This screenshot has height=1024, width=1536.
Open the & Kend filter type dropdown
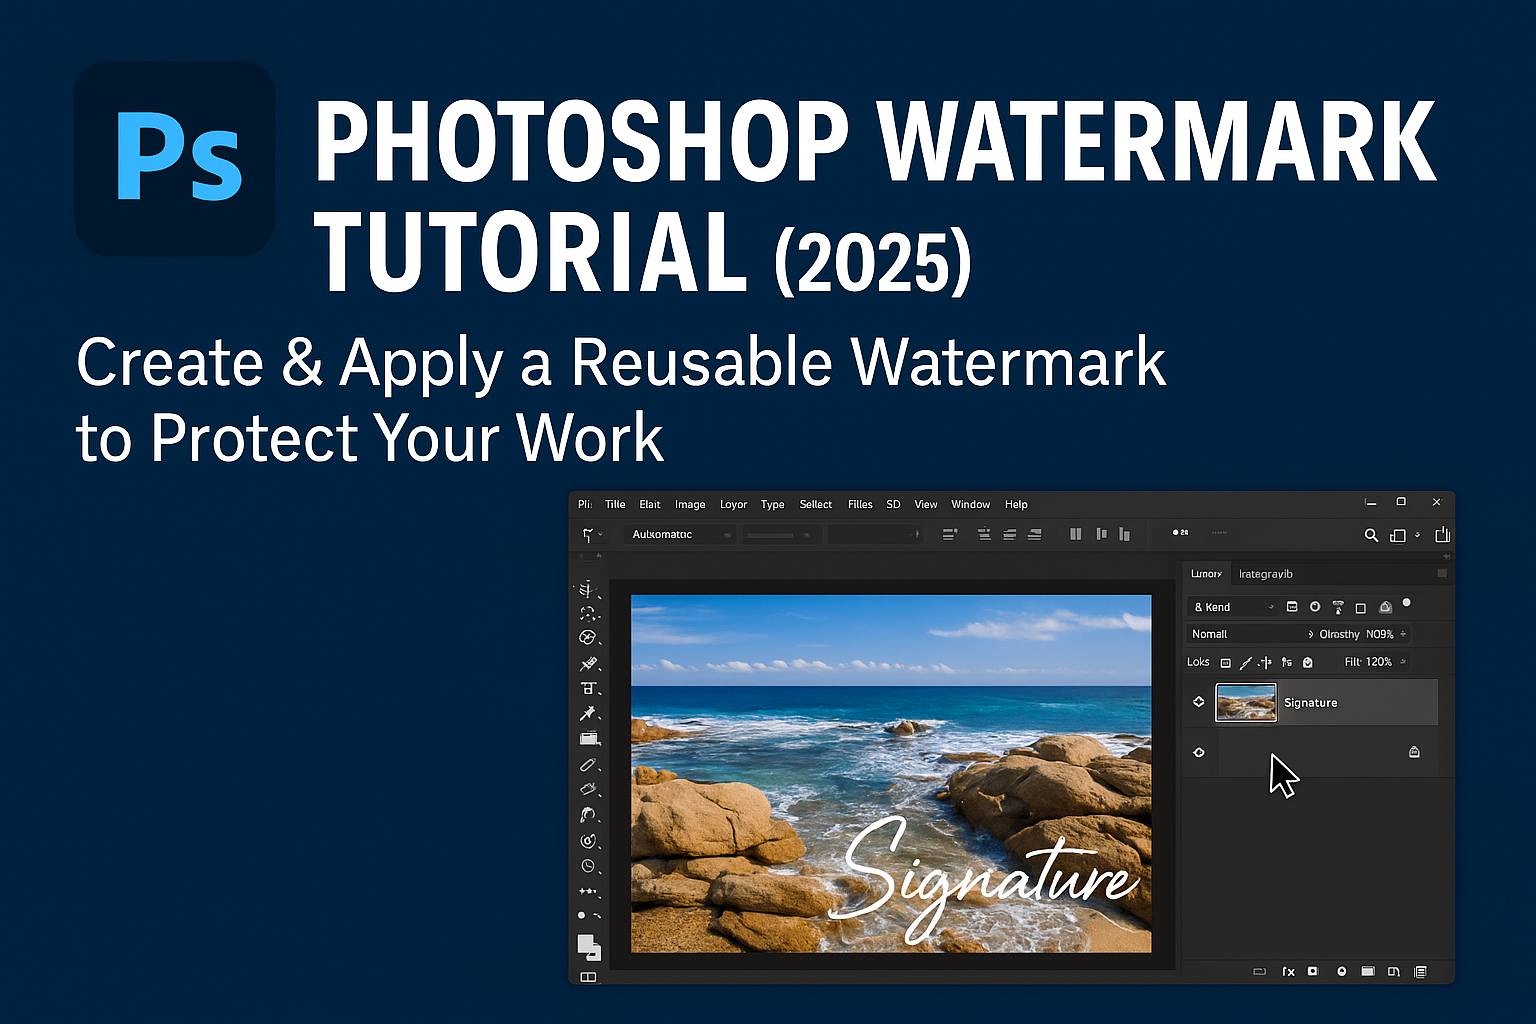pyautogui.click(x=1232, y=607)
